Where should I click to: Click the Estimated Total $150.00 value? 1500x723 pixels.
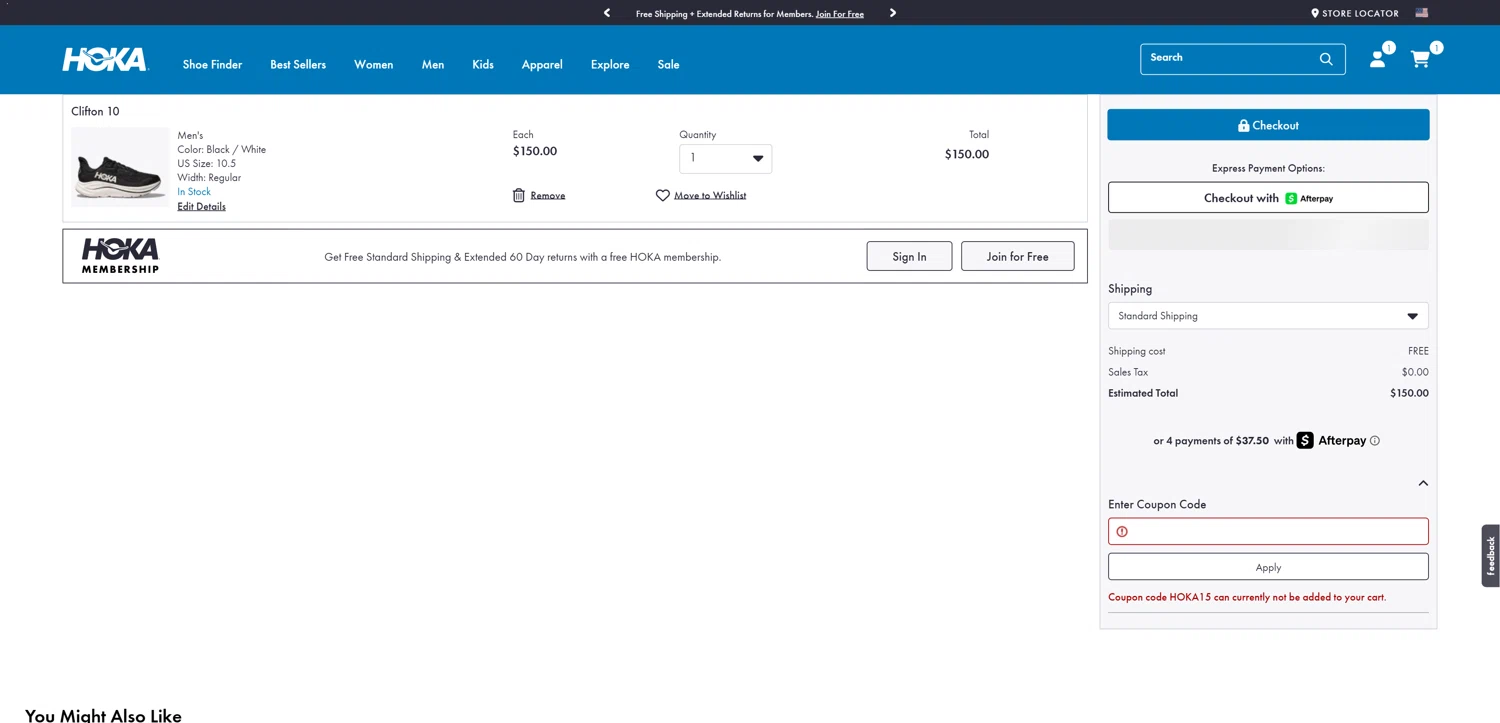tap(1409, 393)
